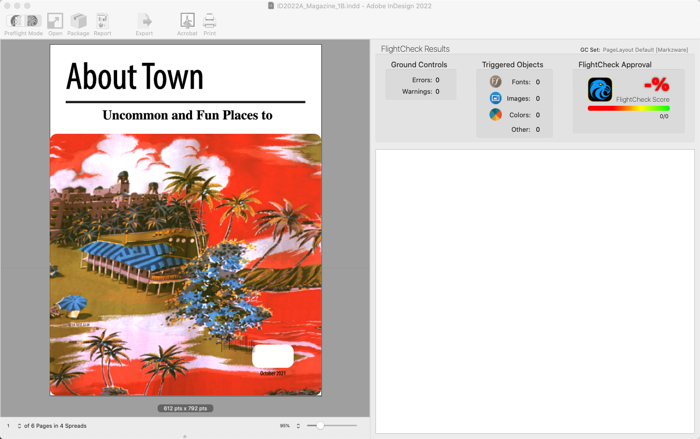700x439 pixels.
Task: Click the Colors pie icon
Action: 495,115
